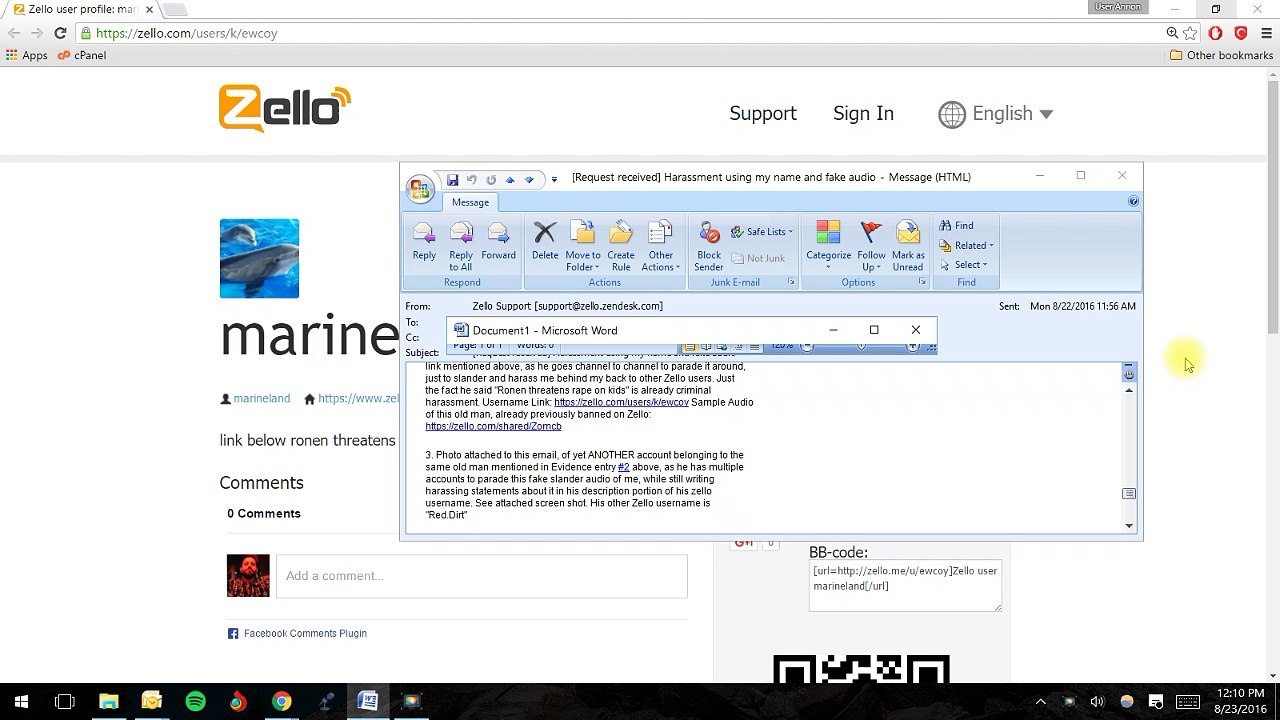Show hidden system tray icons
The image size is (1280, 720).
[x=1040, y=701]
